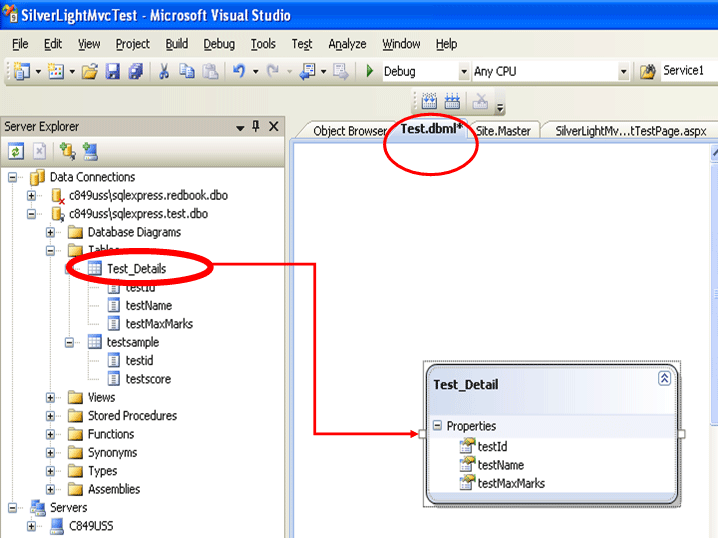Undo the last action
The width and height of the screenshot is (718, 538).
[x=239, y=71]
